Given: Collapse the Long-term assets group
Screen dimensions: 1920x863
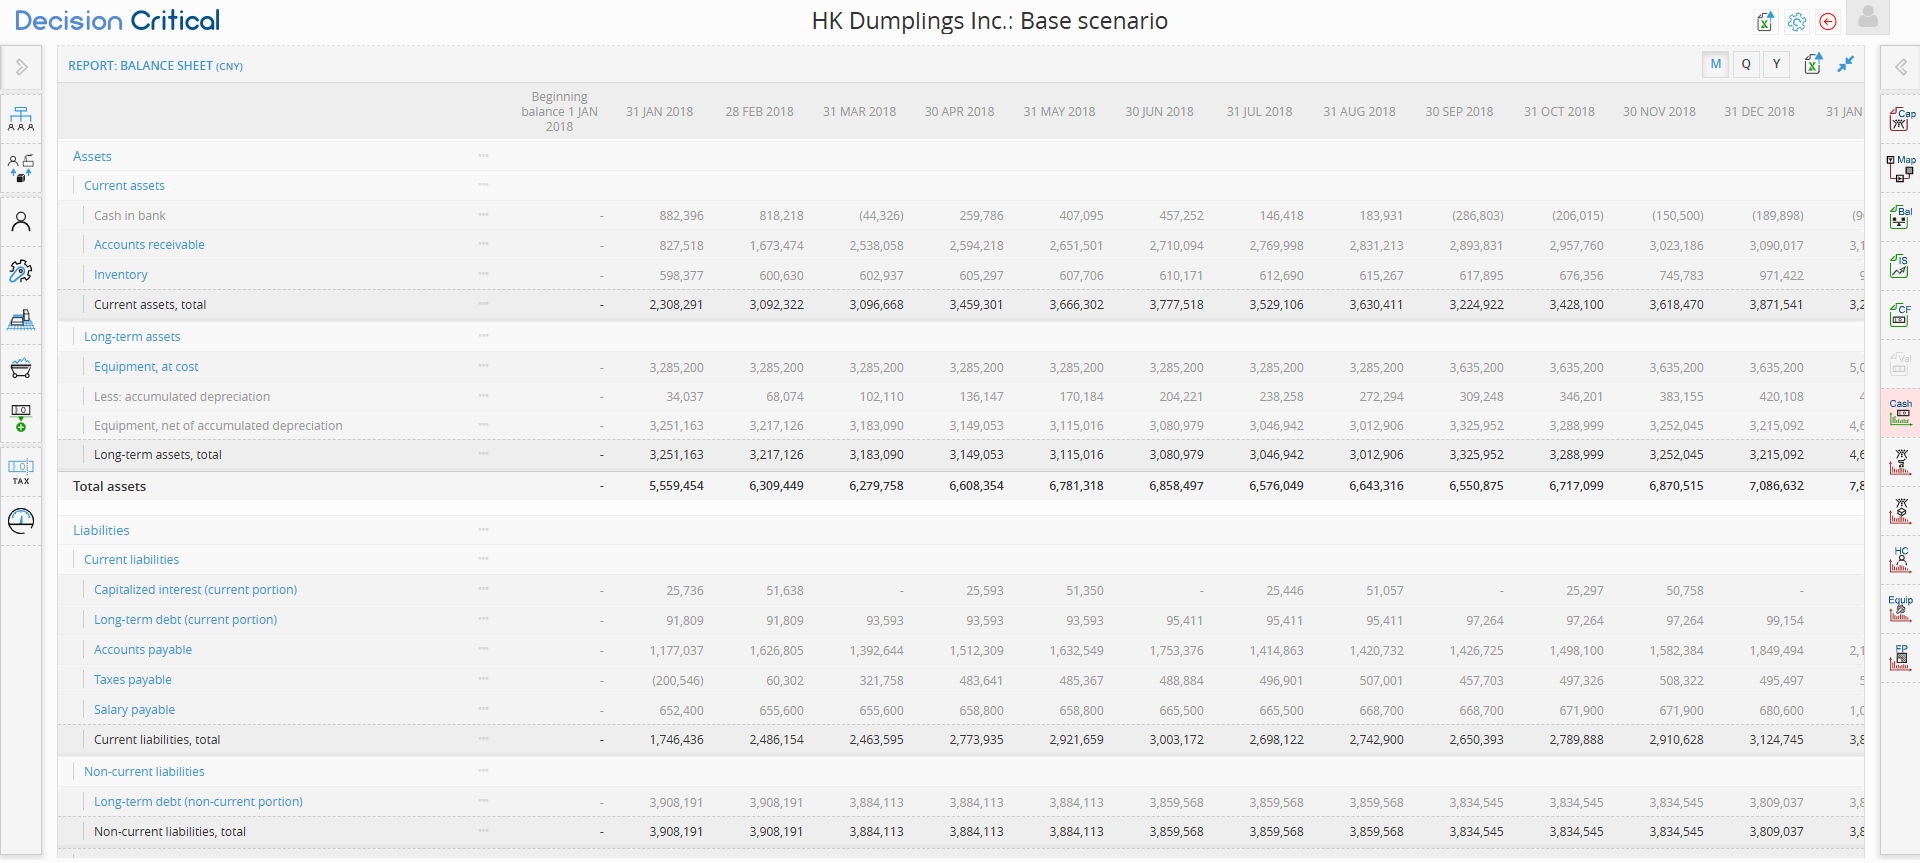Looking at the screenshot, I should pyautogui.click(x=132, y=336).
